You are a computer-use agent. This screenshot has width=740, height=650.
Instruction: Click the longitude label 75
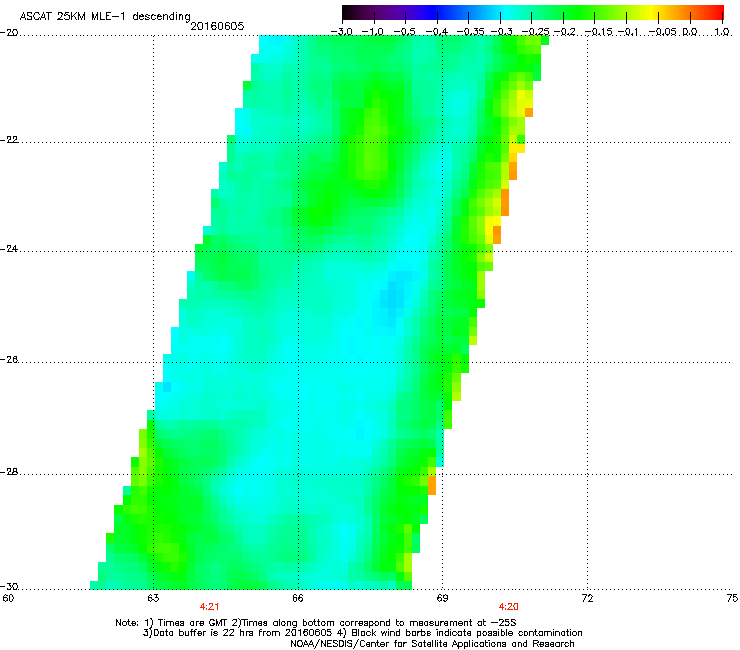(732, 598)
